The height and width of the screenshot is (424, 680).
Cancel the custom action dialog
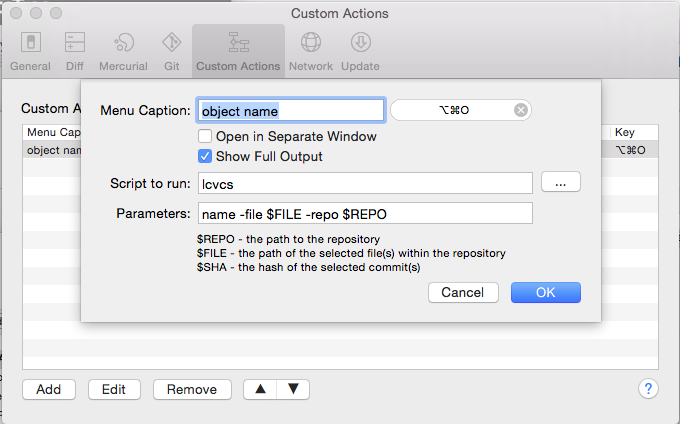tap(462, 292)
